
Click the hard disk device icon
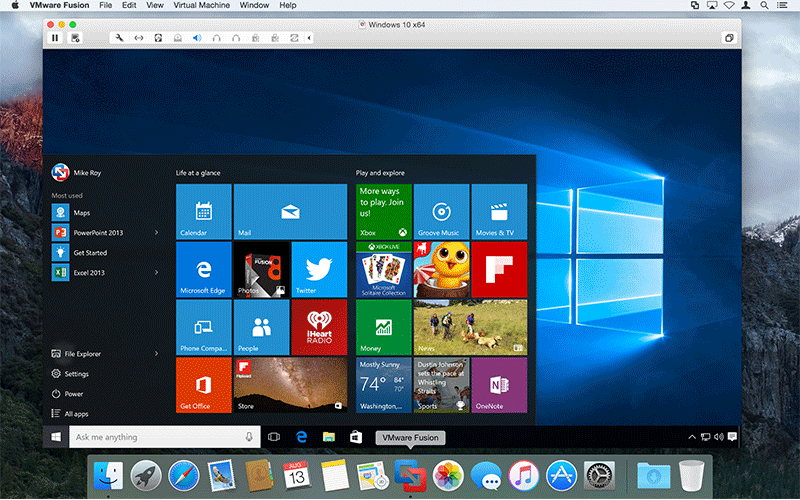(x=158, y=38)
